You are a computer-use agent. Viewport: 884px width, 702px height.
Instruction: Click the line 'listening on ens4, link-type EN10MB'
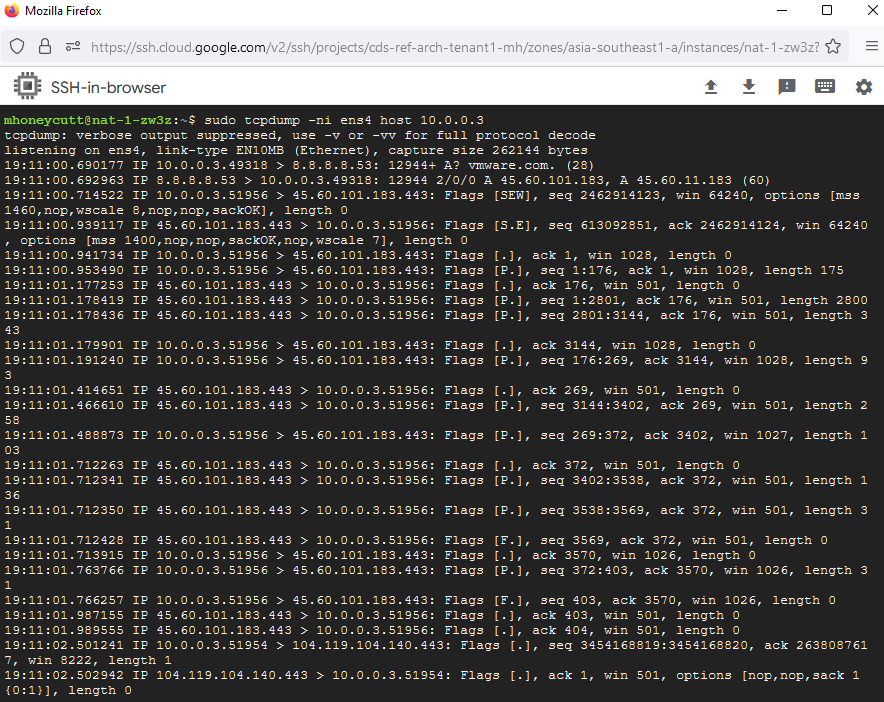click(296, 150)
